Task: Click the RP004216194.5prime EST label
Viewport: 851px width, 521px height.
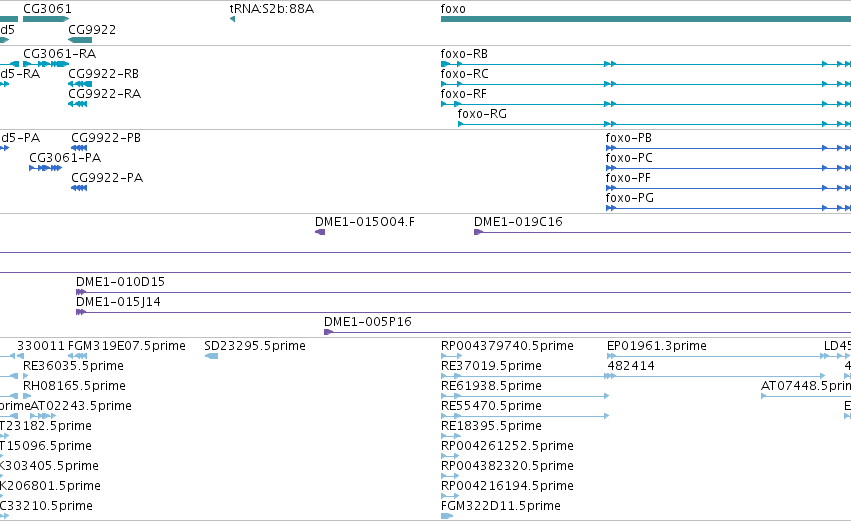Action: point(507,487)
